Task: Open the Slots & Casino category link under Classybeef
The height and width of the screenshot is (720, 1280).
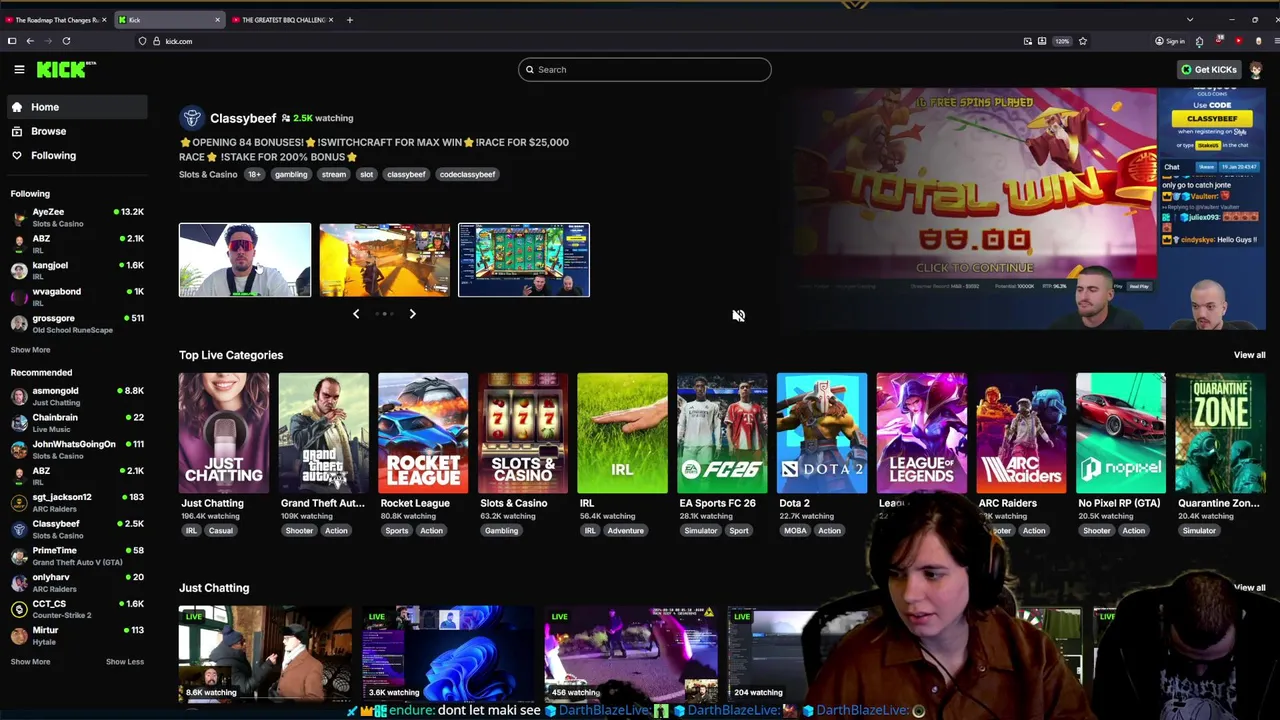Action: pos(208,174)
